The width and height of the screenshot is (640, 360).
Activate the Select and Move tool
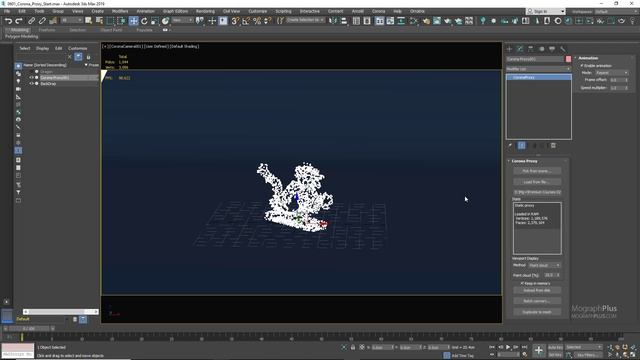tap(133, 21)
